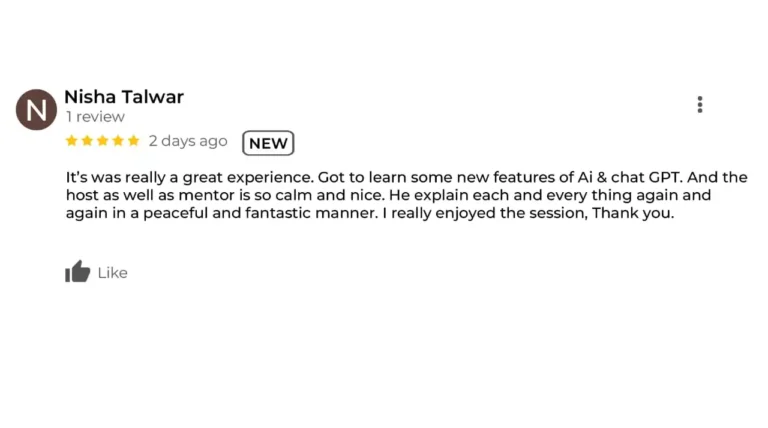768x428 pixels.
Task: Click the "2 days ago" timestamp
Action: coord(188,141)
